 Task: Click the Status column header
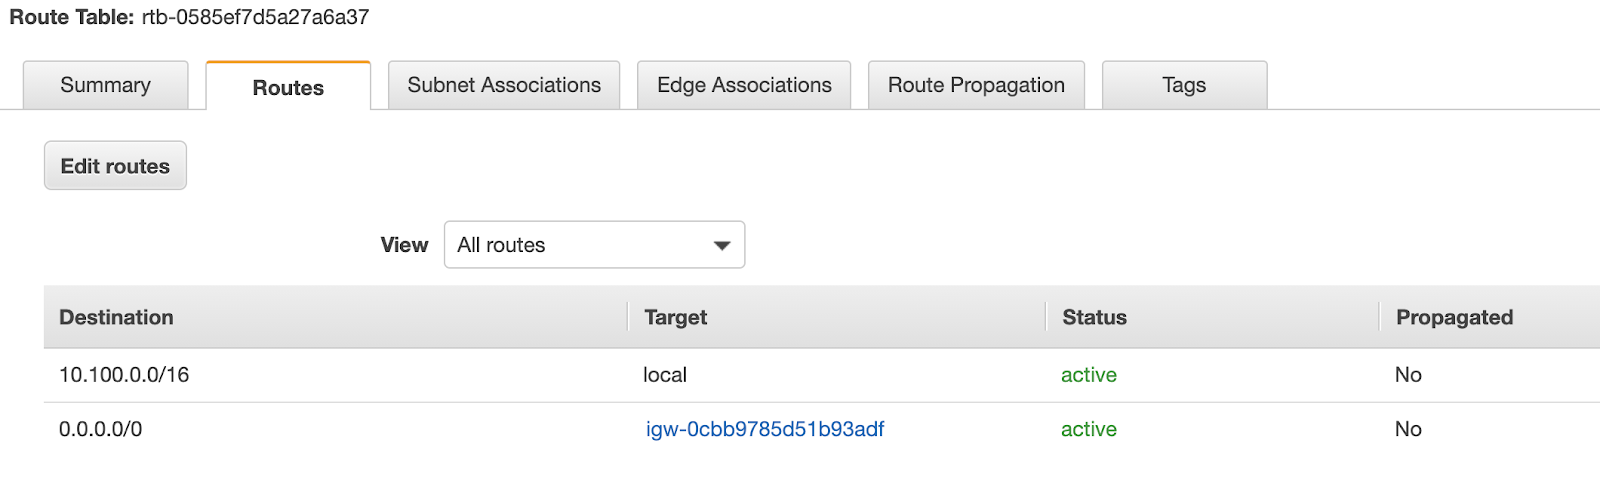(x=1094, y=317)
